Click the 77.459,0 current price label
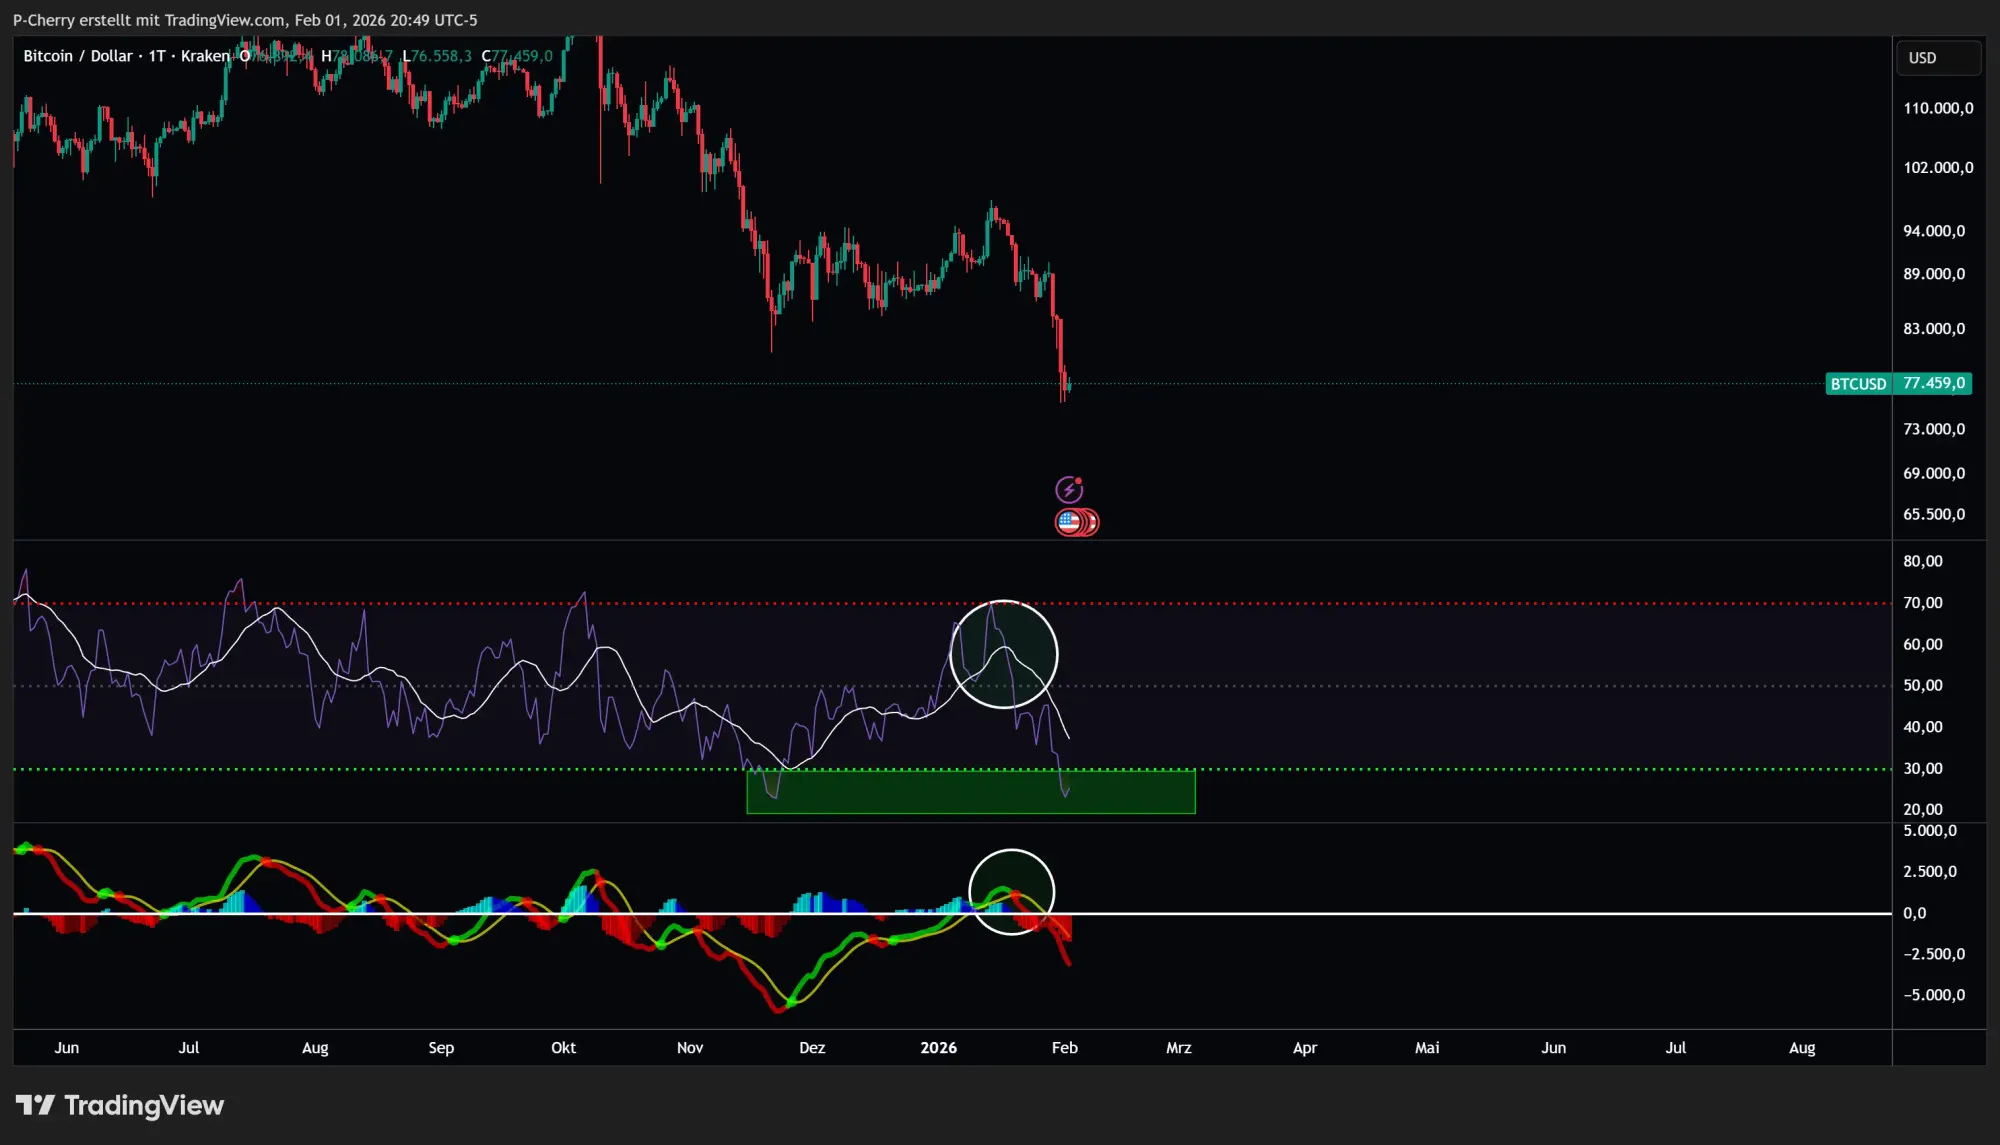2000x1145 pixels. [x=1933, y=384]
